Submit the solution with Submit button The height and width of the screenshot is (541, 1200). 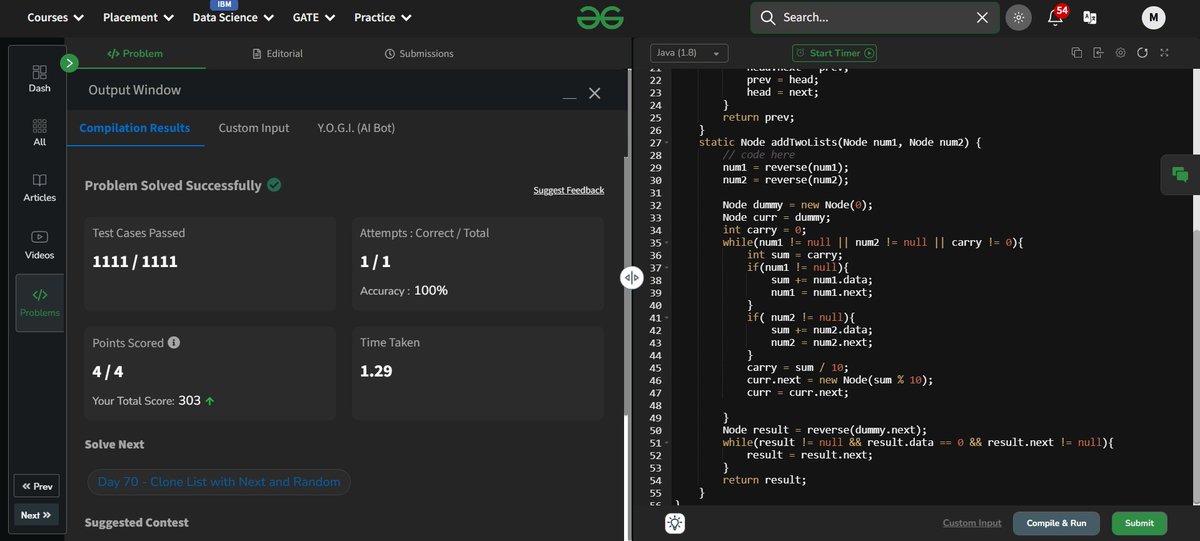[x=1139, y=523]
